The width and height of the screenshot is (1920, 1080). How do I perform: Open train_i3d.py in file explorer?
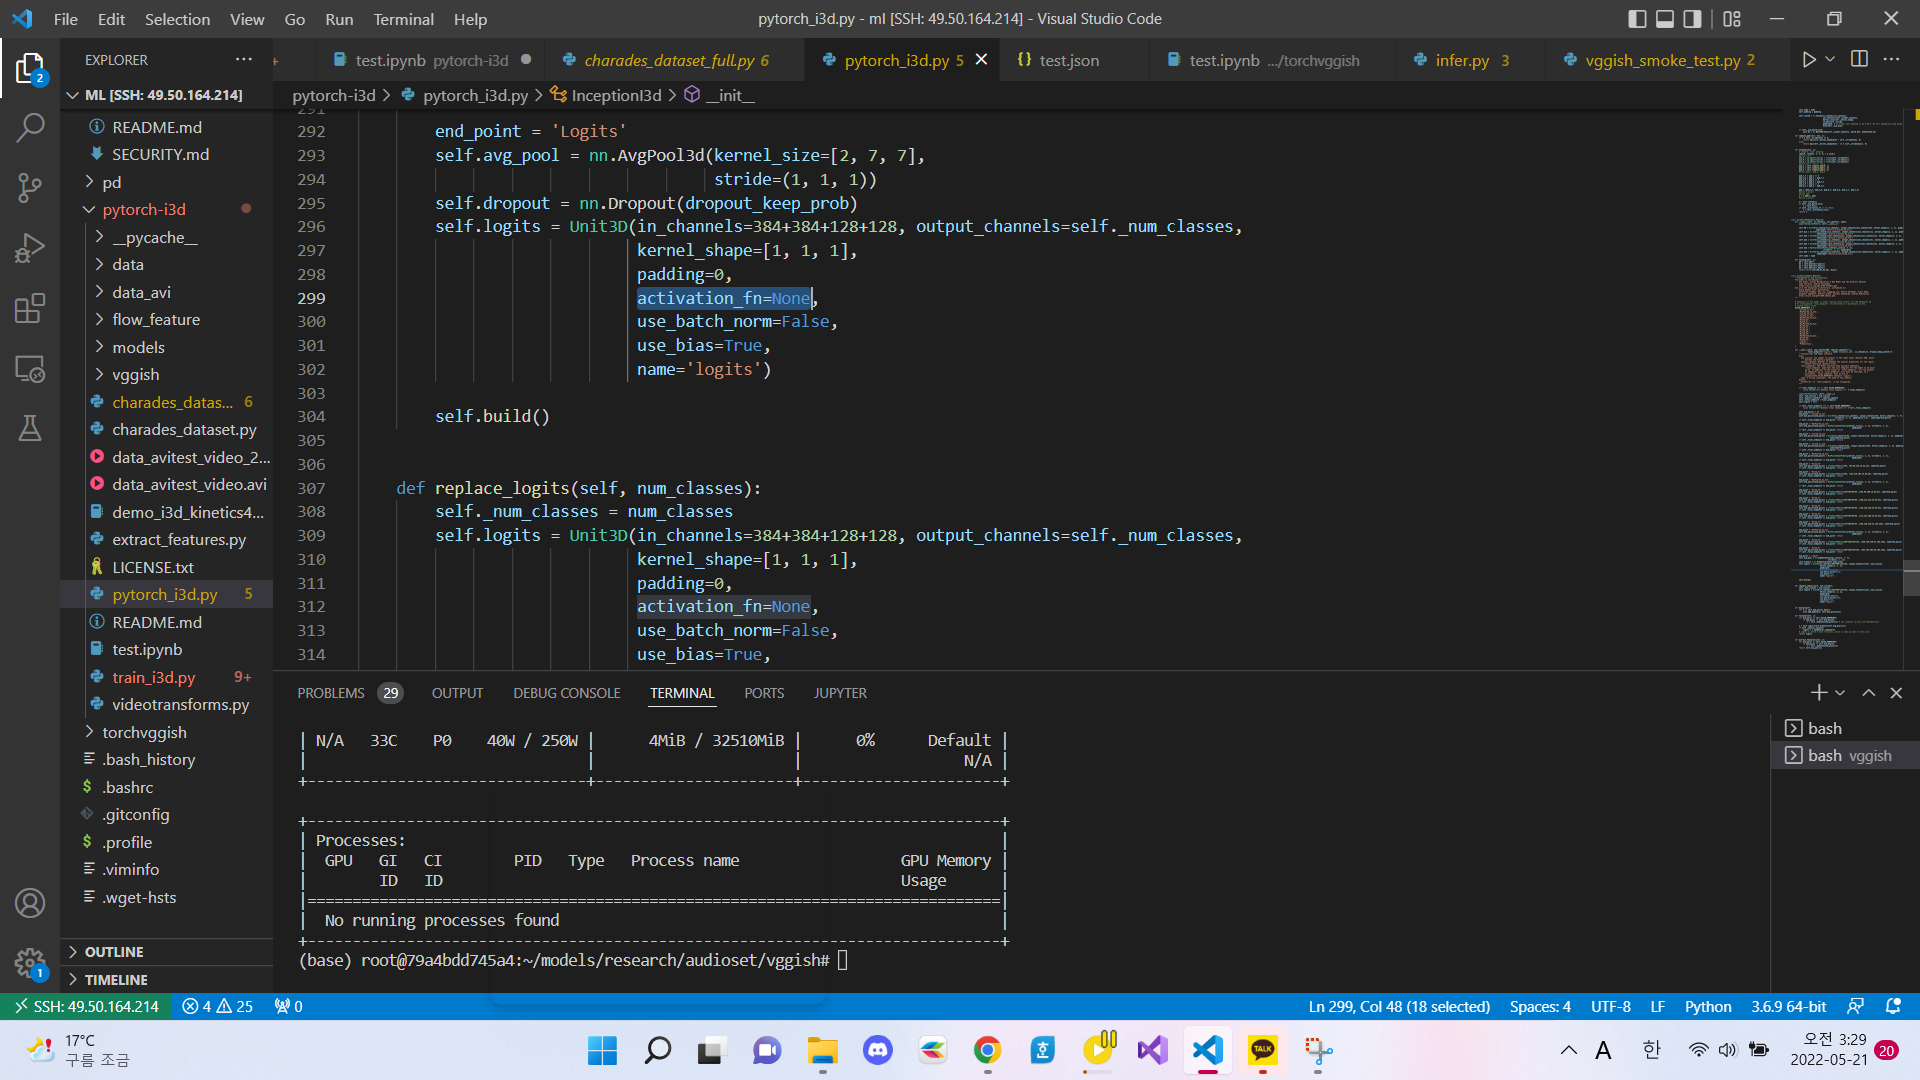pyautogui.click(x=153, y=677)
